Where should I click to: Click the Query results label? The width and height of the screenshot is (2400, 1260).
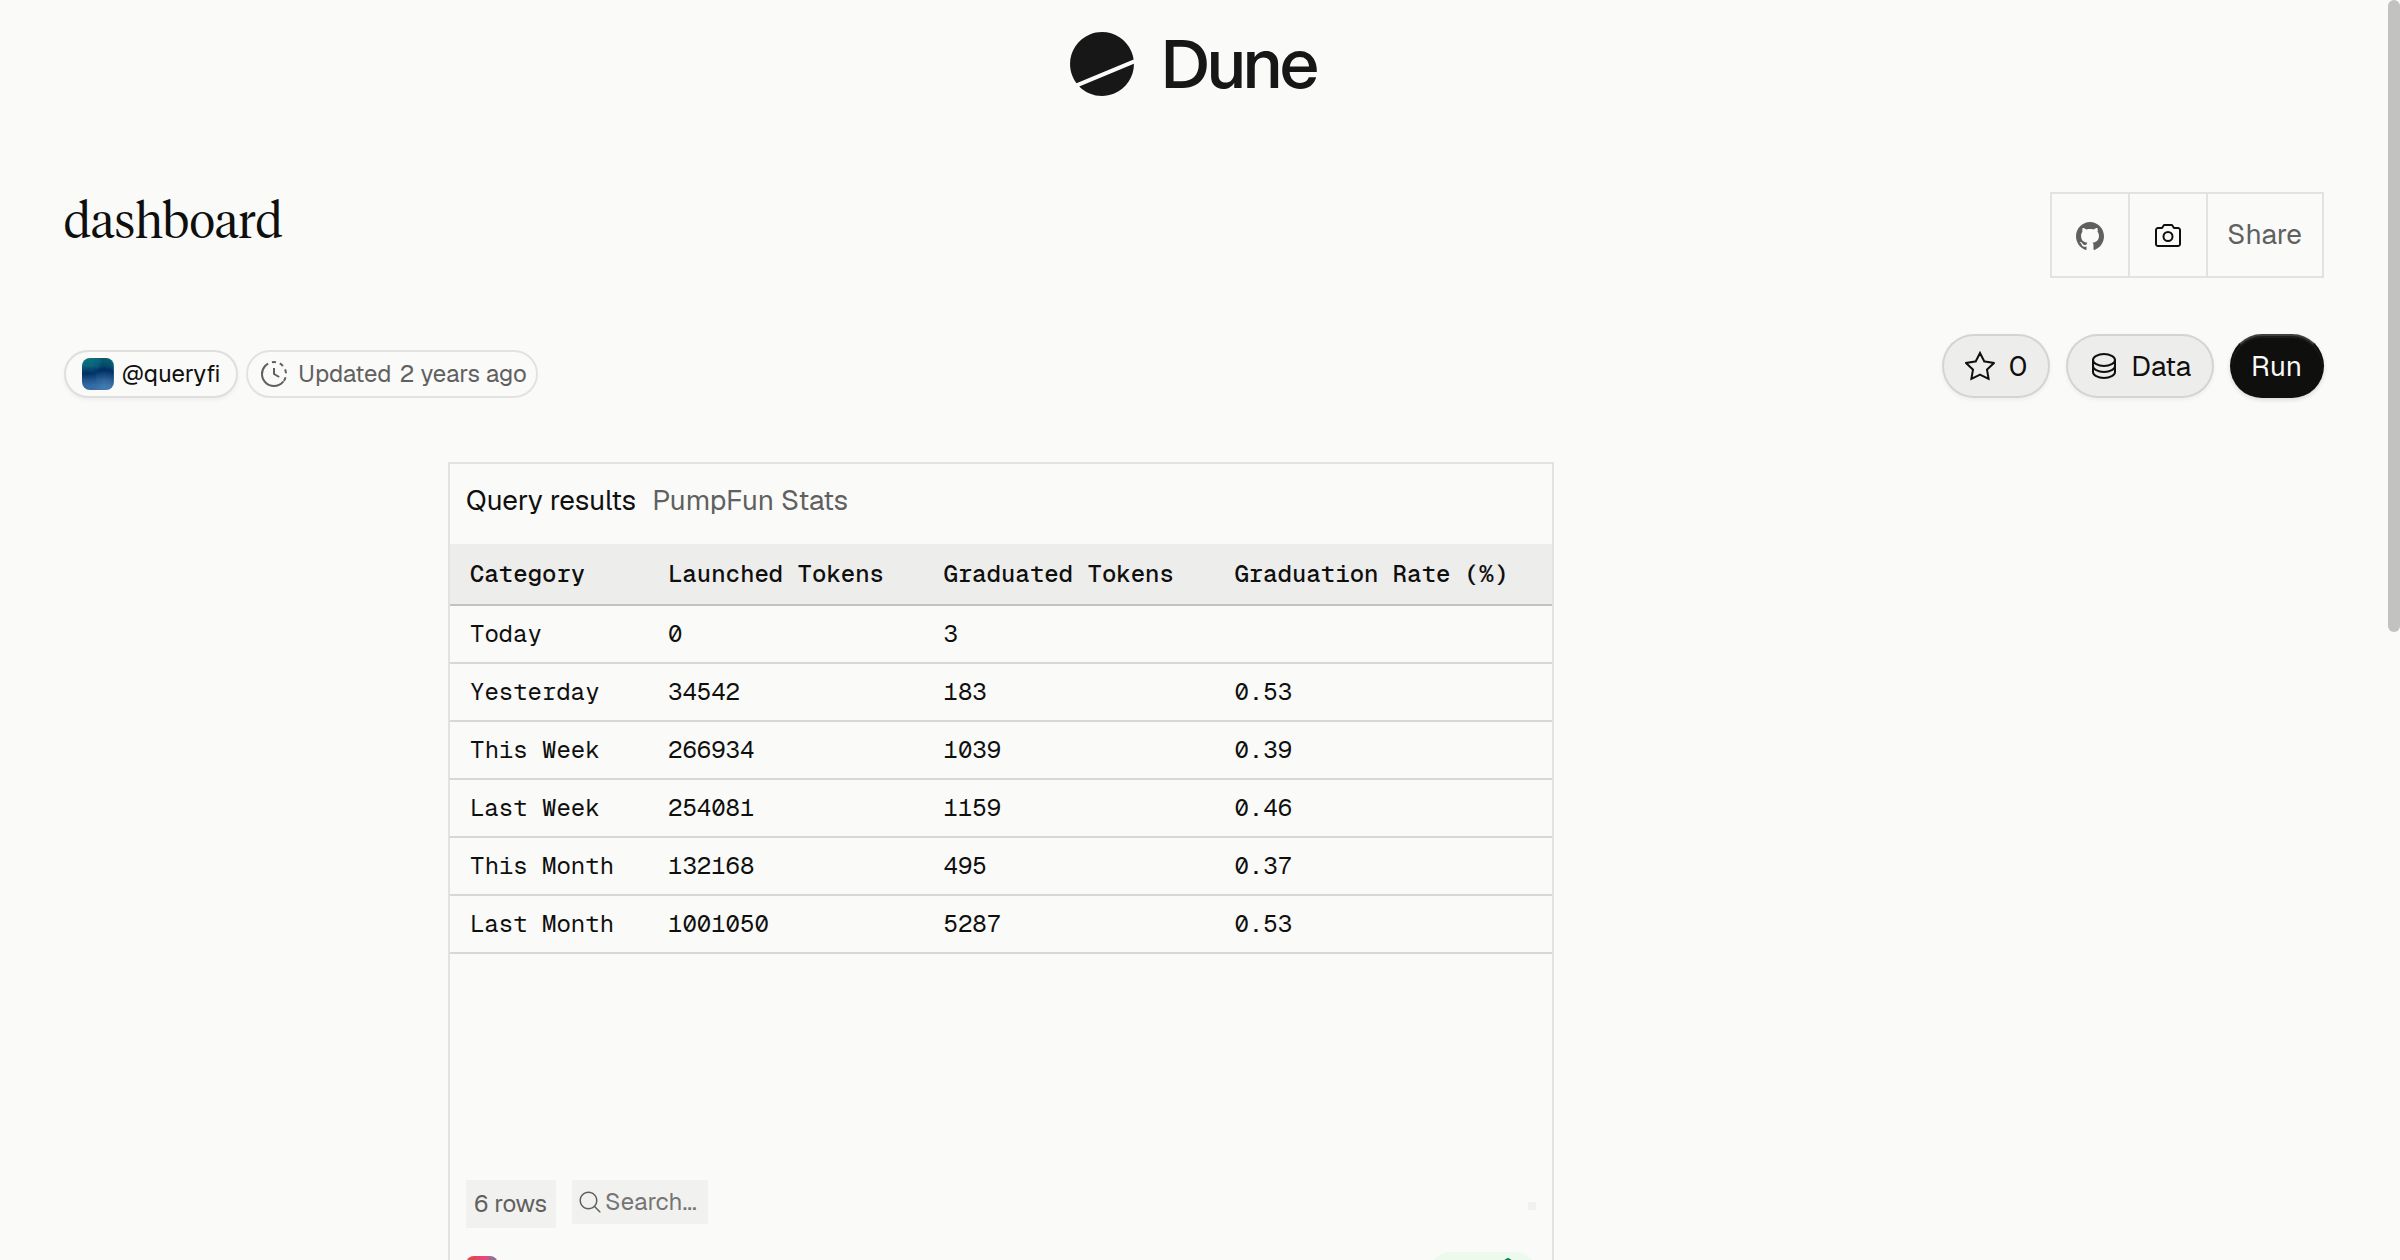coord(551,501)
